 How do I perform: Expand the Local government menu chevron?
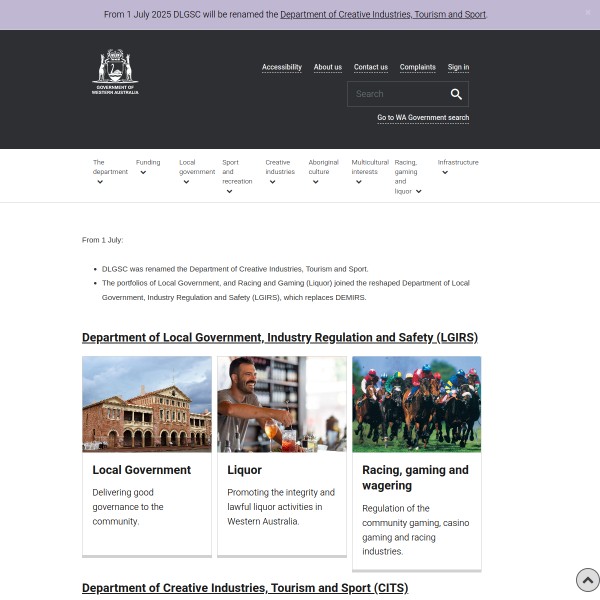186,182
